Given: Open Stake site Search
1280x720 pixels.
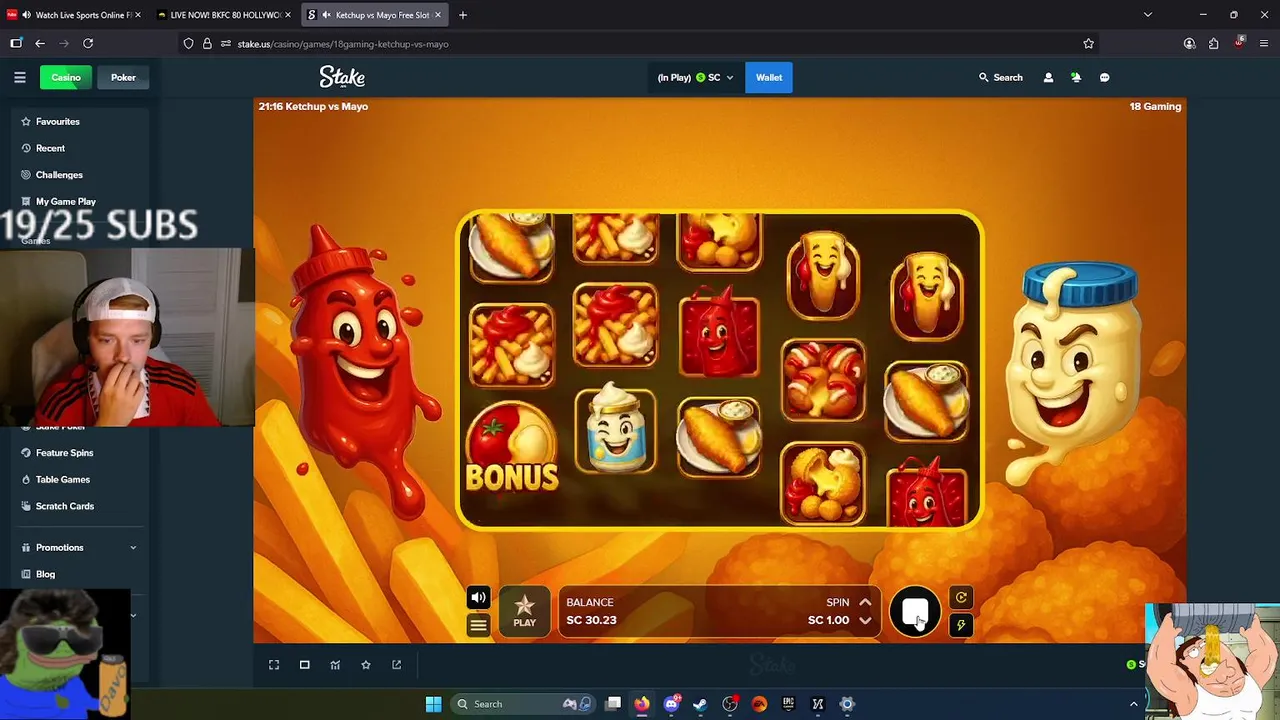Looking at the screenshot, I should pos(1001,77).
